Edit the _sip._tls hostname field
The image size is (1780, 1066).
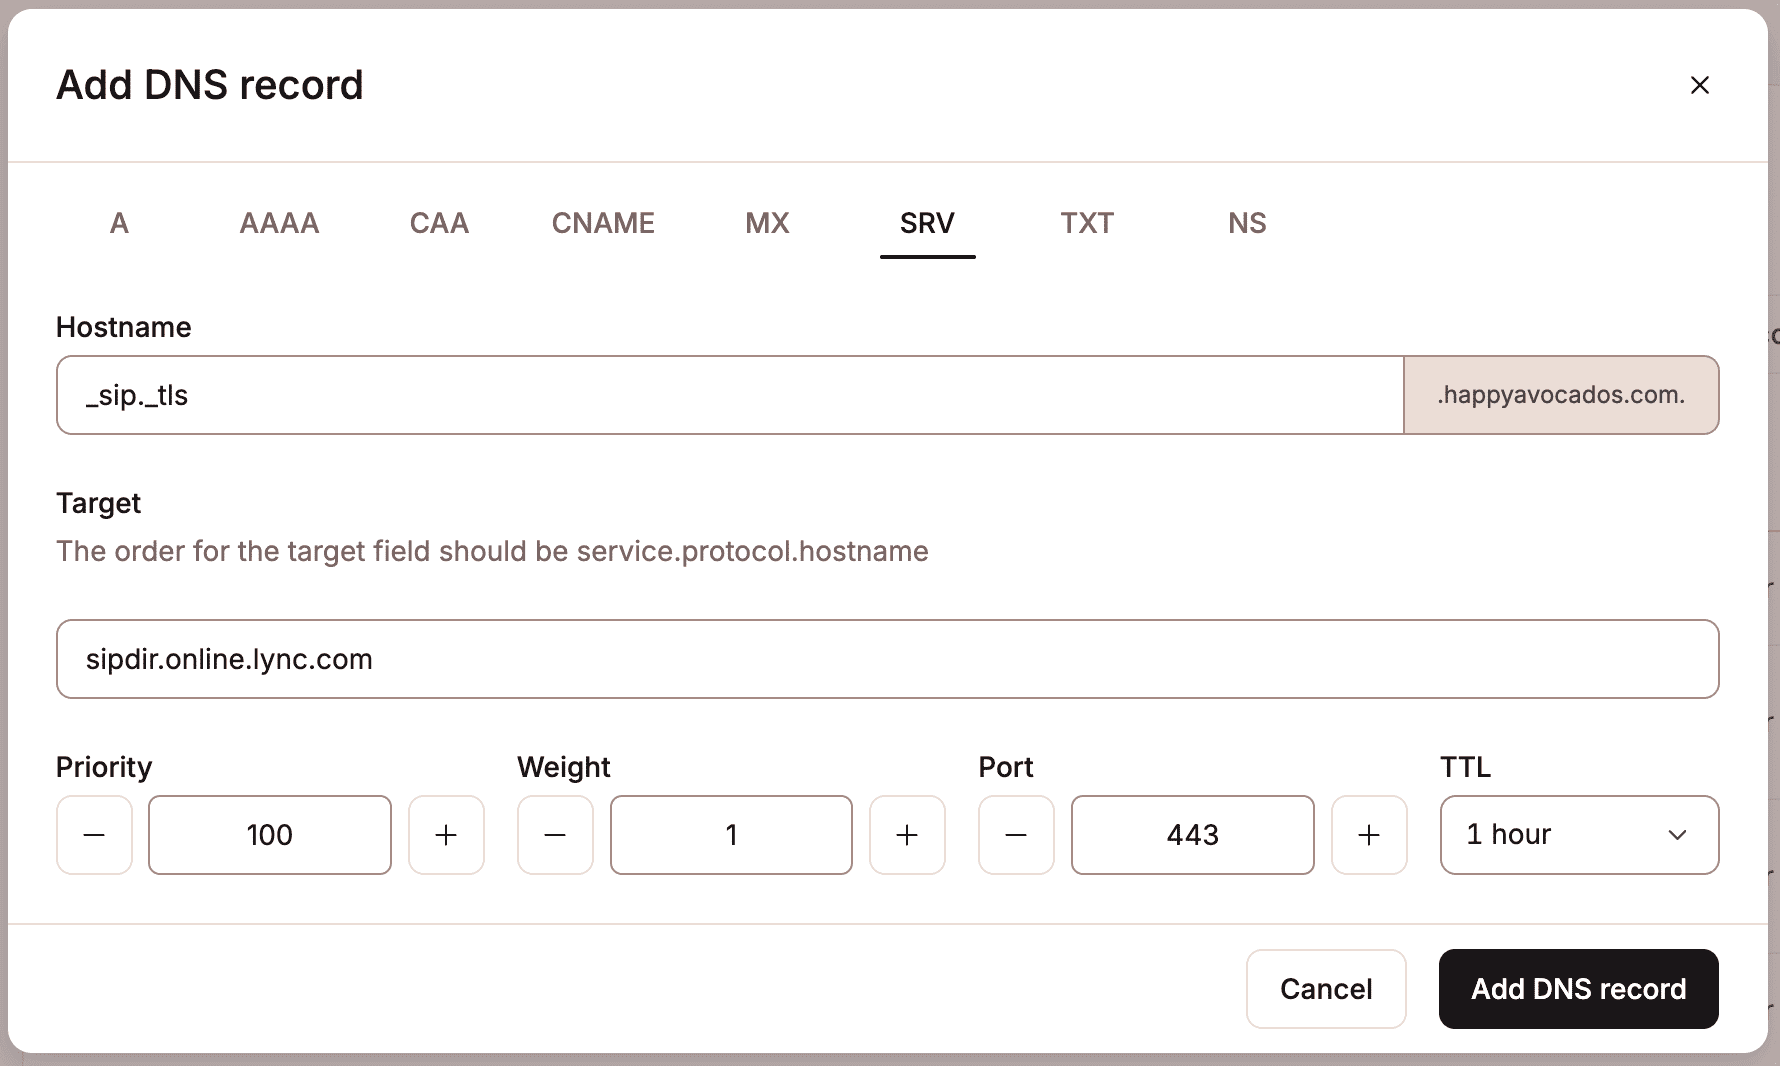coord(700,394)
